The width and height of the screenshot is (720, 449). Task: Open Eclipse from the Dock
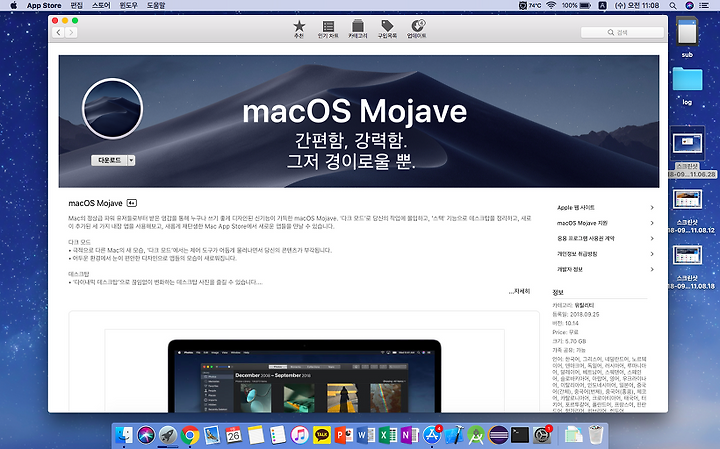pyautogui.click(x=498, y=435)
